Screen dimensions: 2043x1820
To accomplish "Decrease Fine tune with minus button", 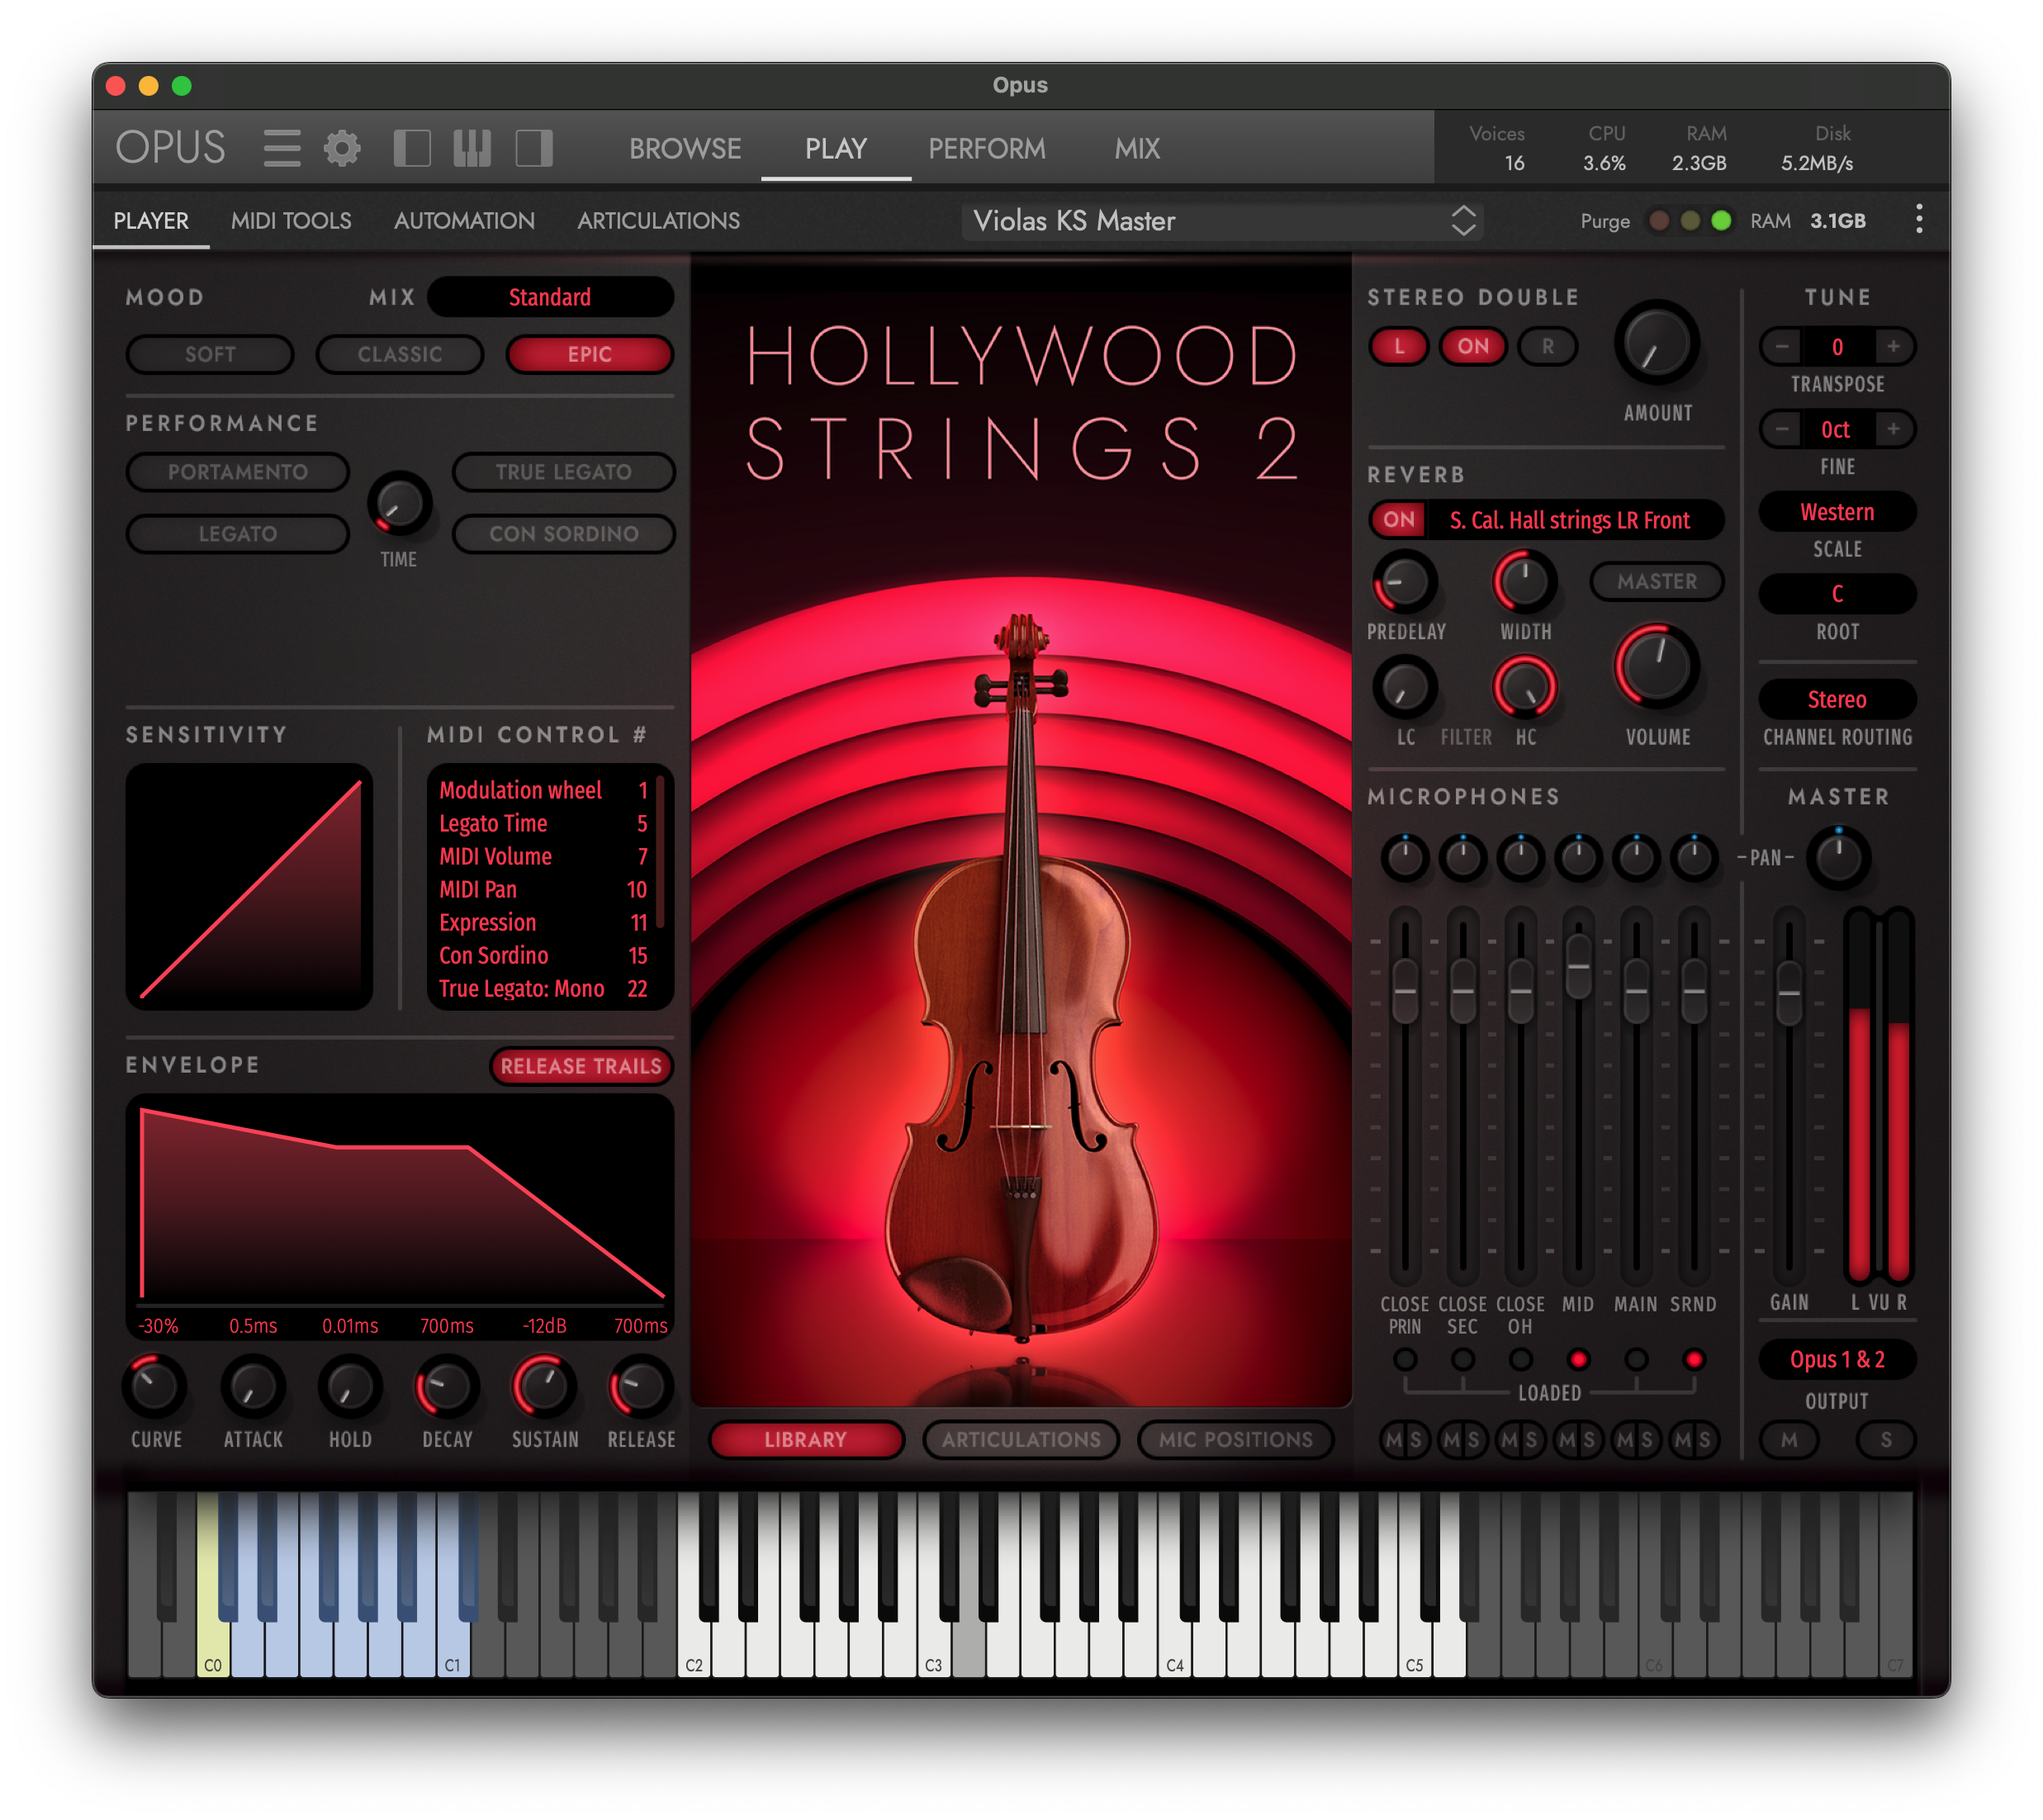I will pyautogui.click(x=1781, y=429).
